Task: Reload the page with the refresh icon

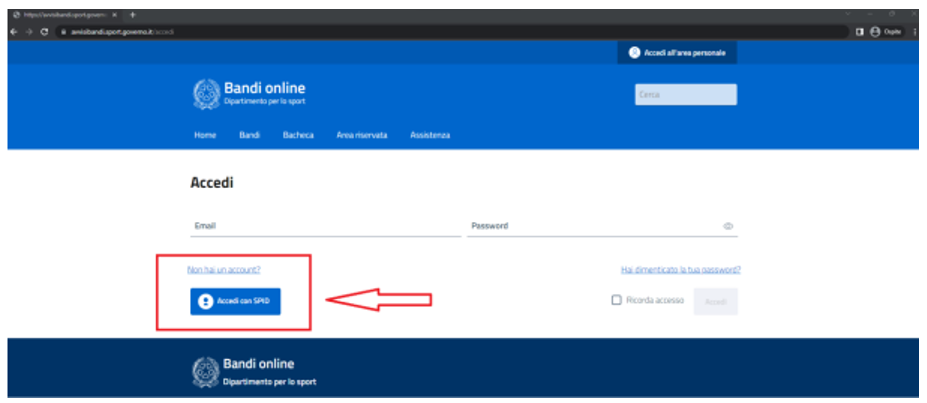Action: (44, 32)
